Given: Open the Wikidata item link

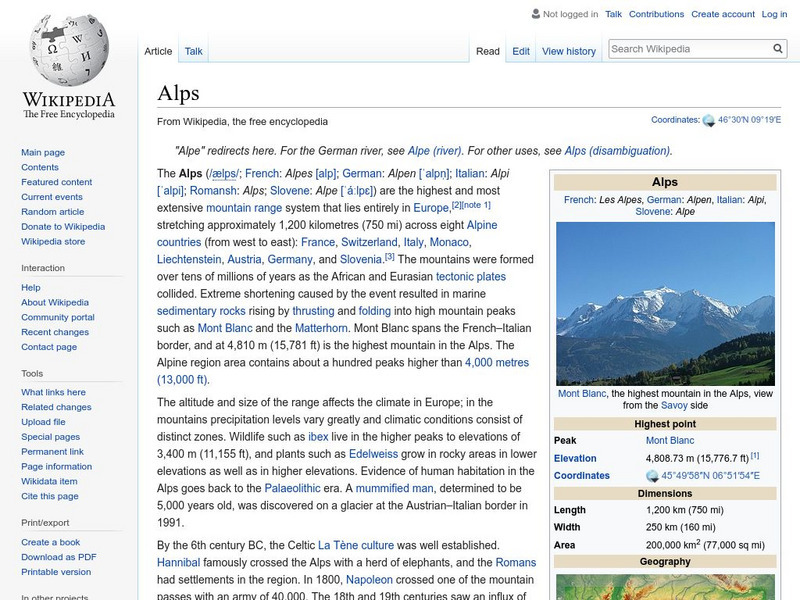Looking at the screenshot, I should click(x=49, y=481).
